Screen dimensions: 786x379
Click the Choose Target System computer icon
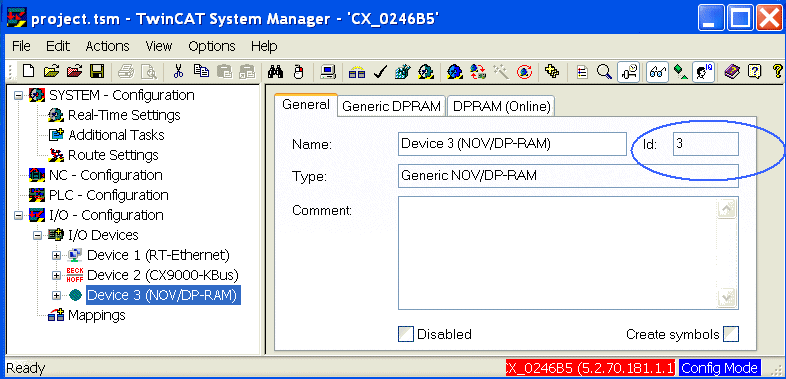328,72
